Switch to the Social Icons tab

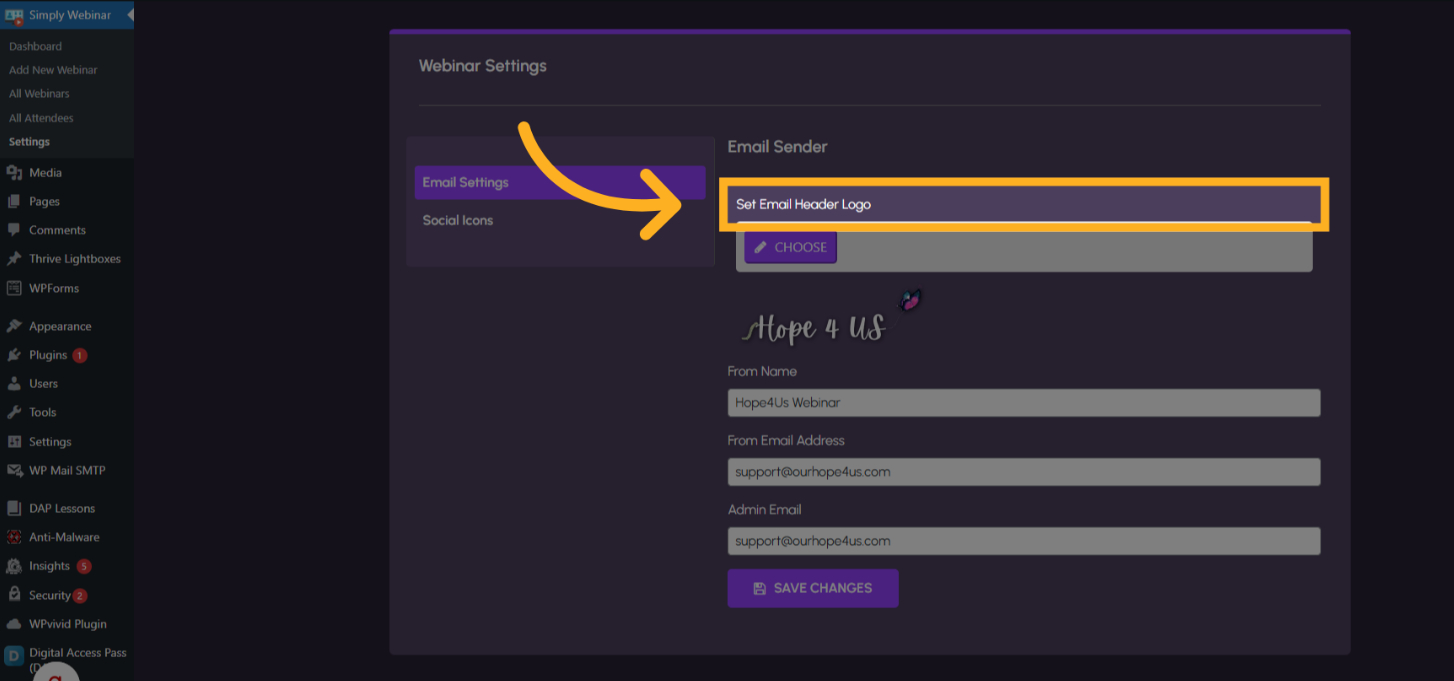pyautogui.click(x=458, y=220)
